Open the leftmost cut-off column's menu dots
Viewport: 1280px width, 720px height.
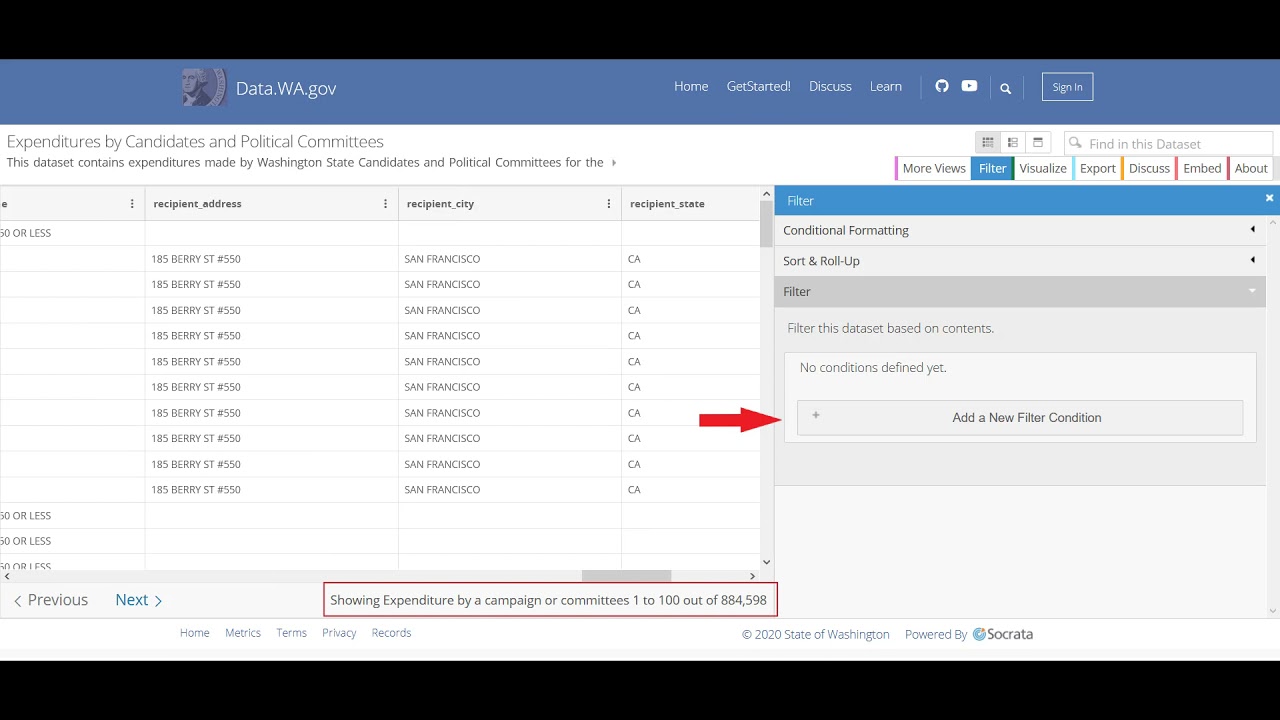(x=132, y=204)
